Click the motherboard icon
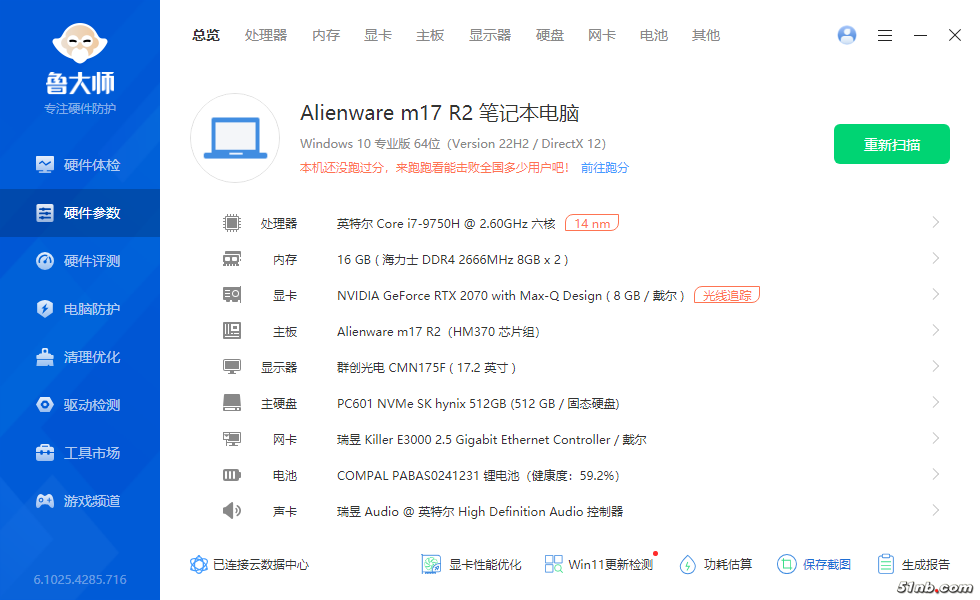 (x=232, y=331)
